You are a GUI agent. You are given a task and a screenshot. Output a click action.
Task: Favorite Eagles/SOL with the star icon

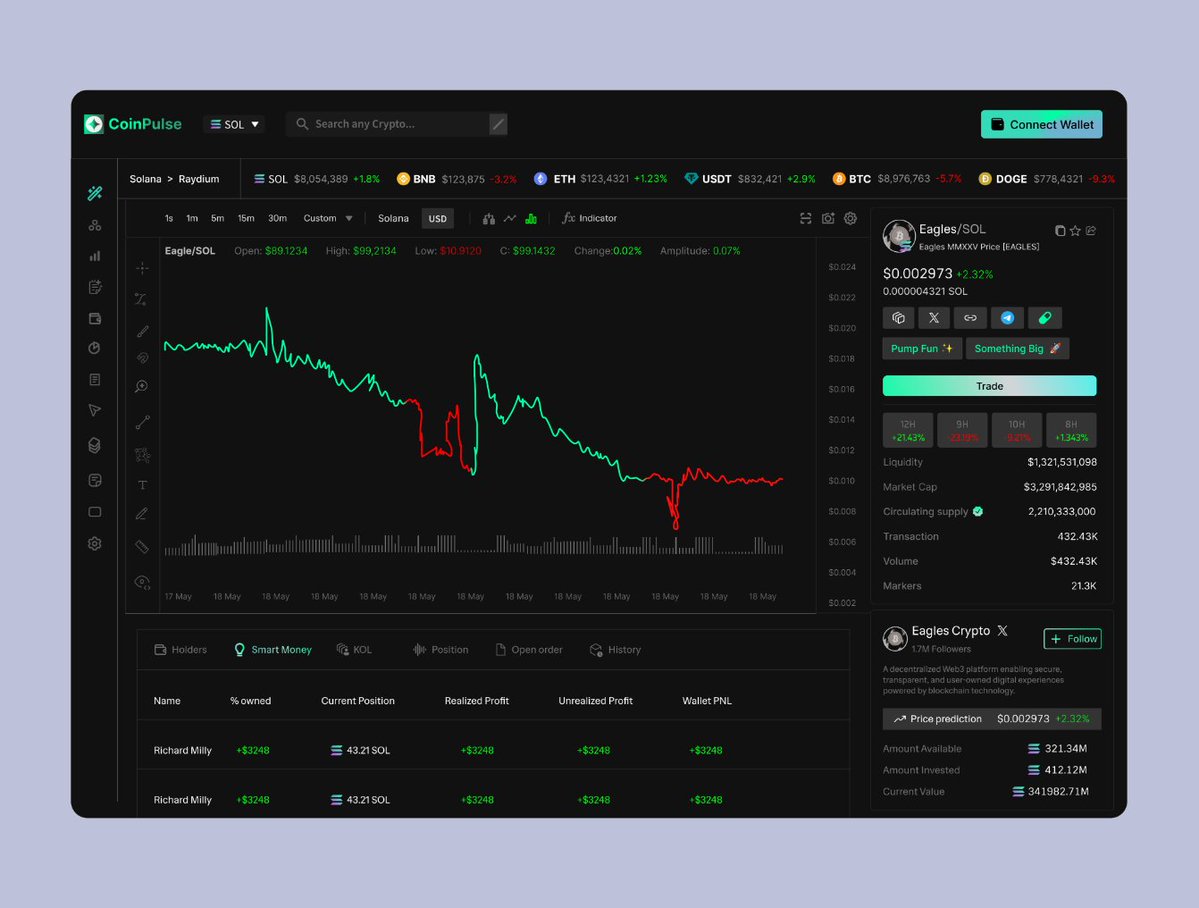(x=1075, y=231)
